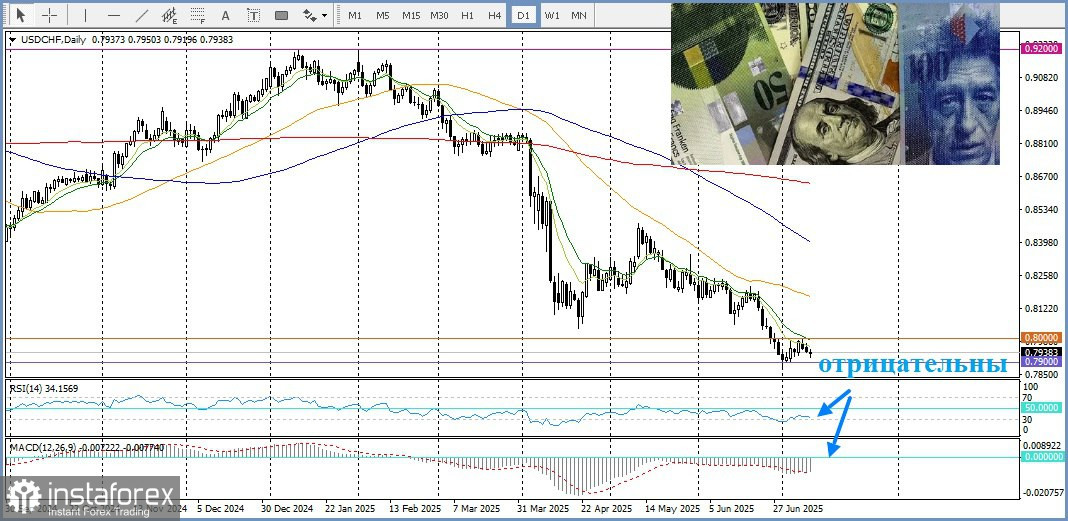Image resolution: width=1068 pixels, height=521 pixels.
Task: Click the 5 Dec 2024 date label
Action: (x=221, y=509)
